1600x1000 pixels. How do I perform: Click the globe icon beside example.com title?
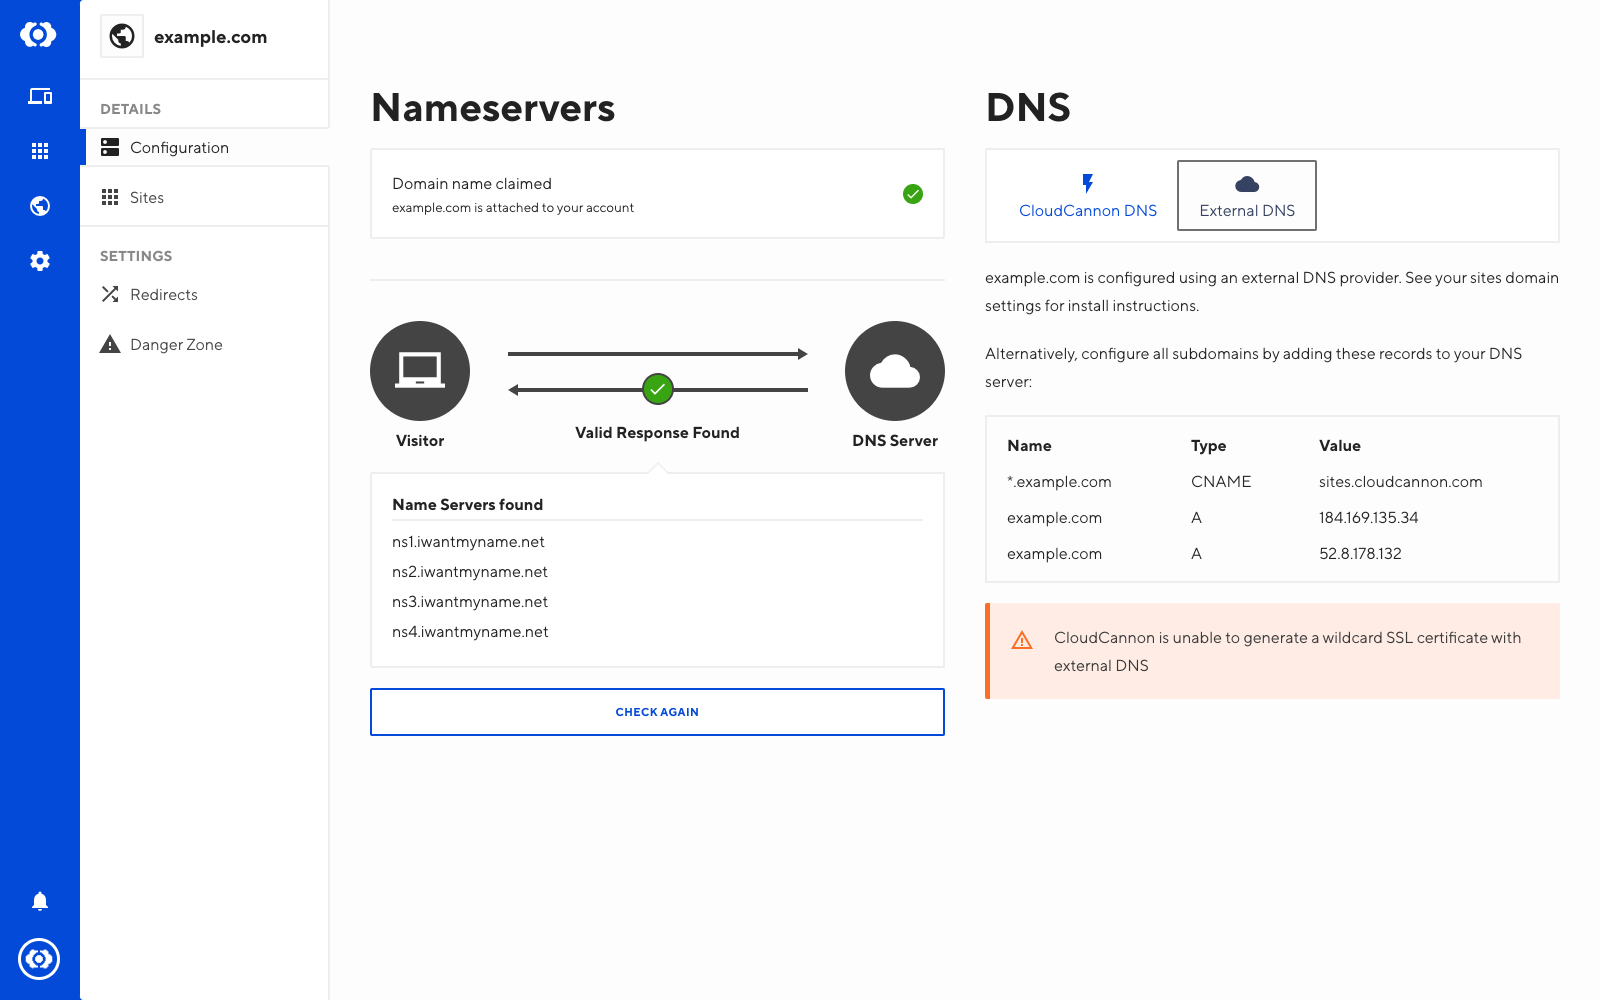[122, 36]
